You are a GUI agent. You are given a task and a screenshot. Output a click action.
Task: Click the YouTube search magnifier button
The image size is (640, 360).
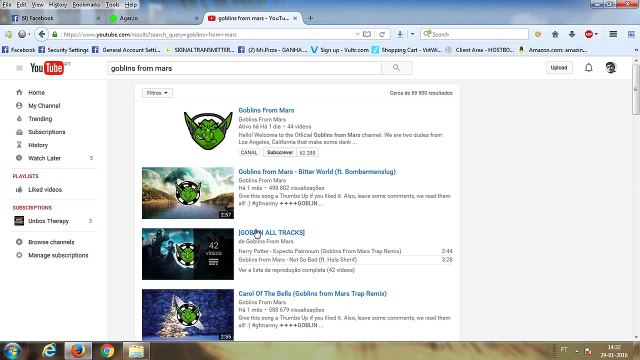(396, 68)
